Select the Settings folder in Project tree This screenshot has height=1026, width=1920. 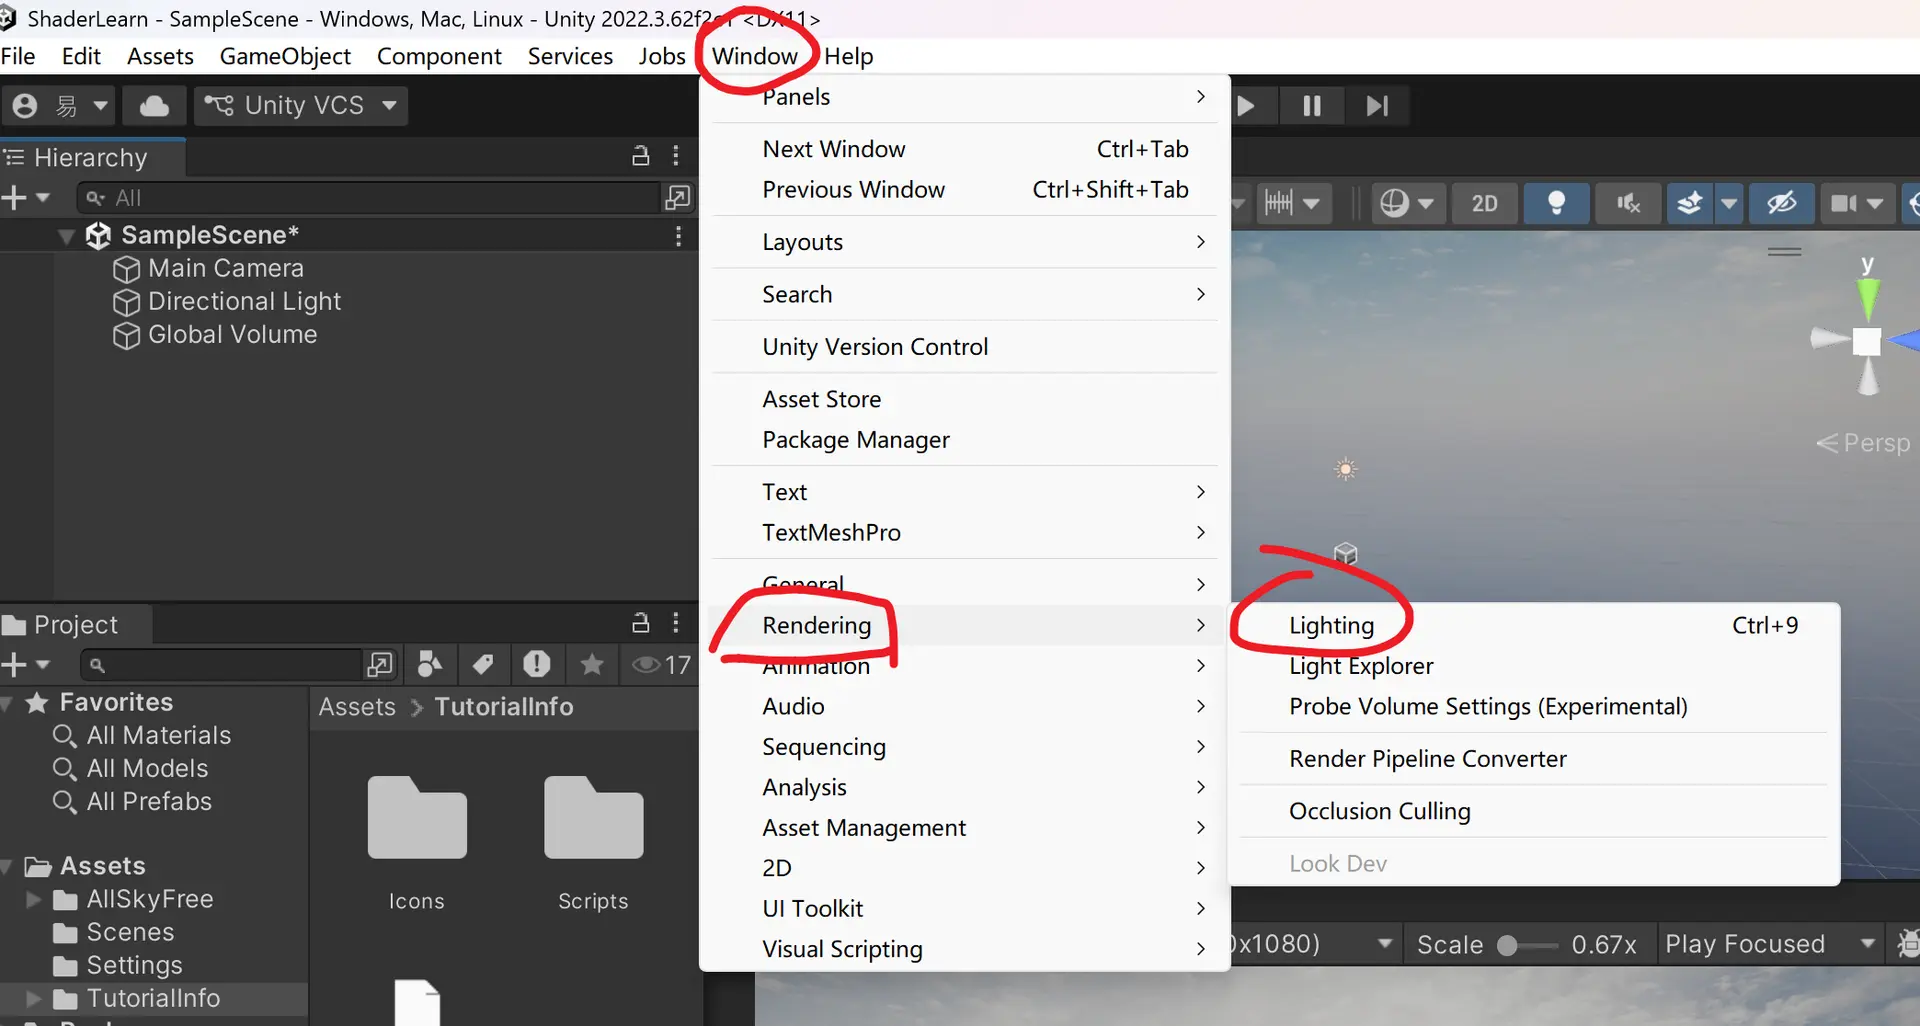pos(134,965)
